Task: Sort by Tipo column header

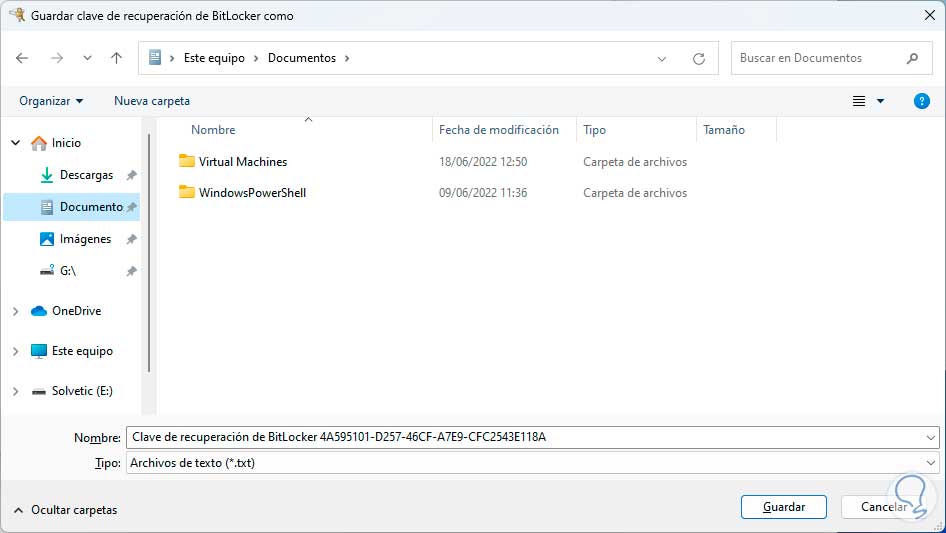Action: coord(594,130)
